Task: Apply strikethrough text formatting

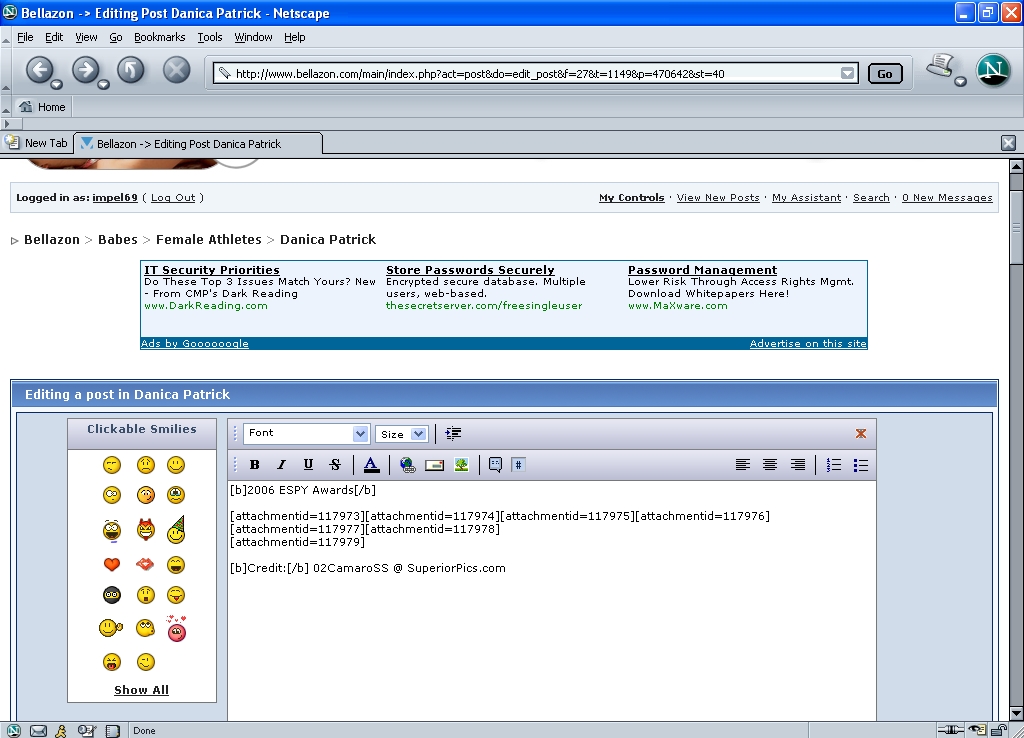Action: [x=335, y=465]
